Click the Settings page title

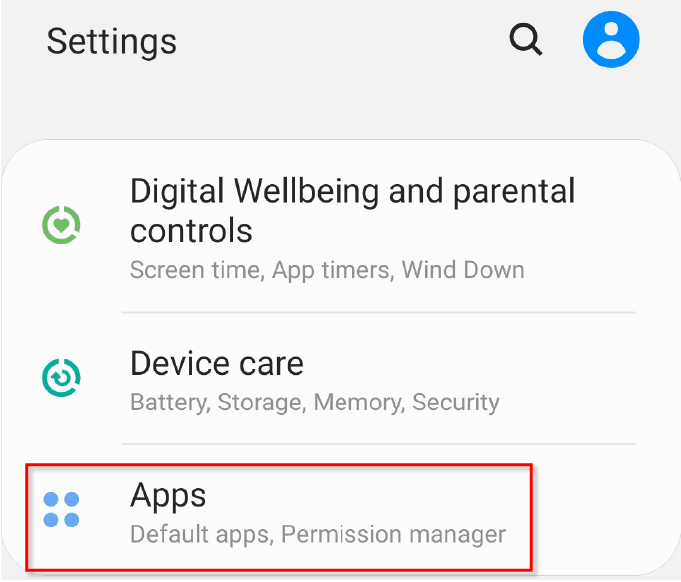(112, 41)
